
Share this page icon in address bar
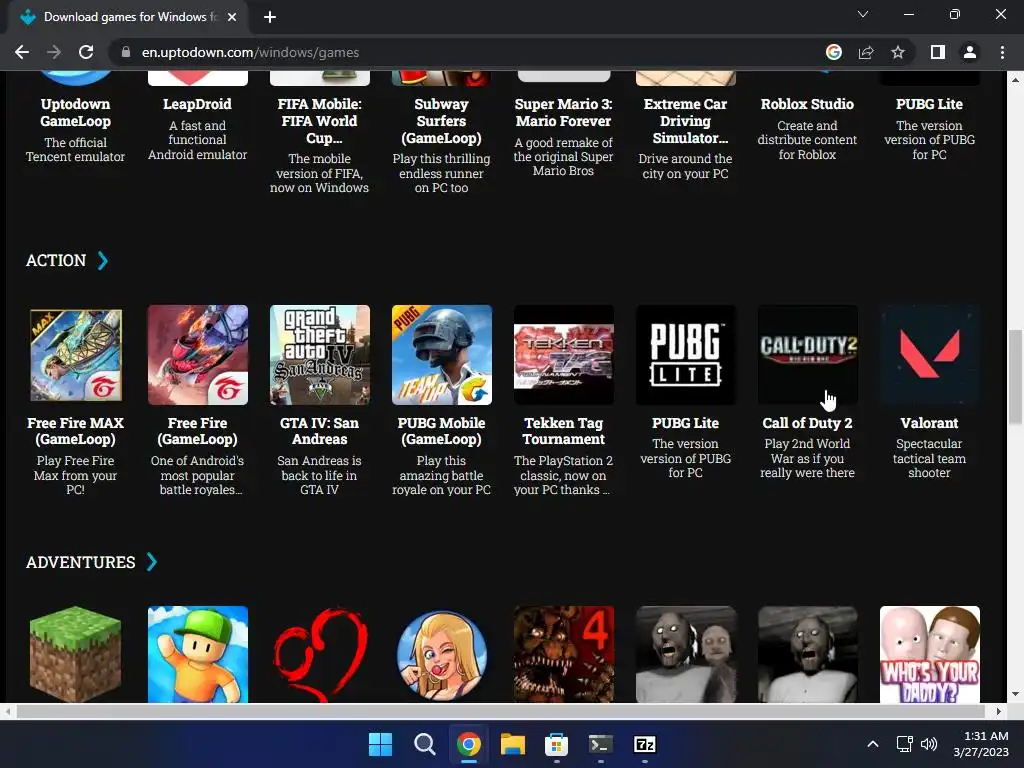pos(866,52)
